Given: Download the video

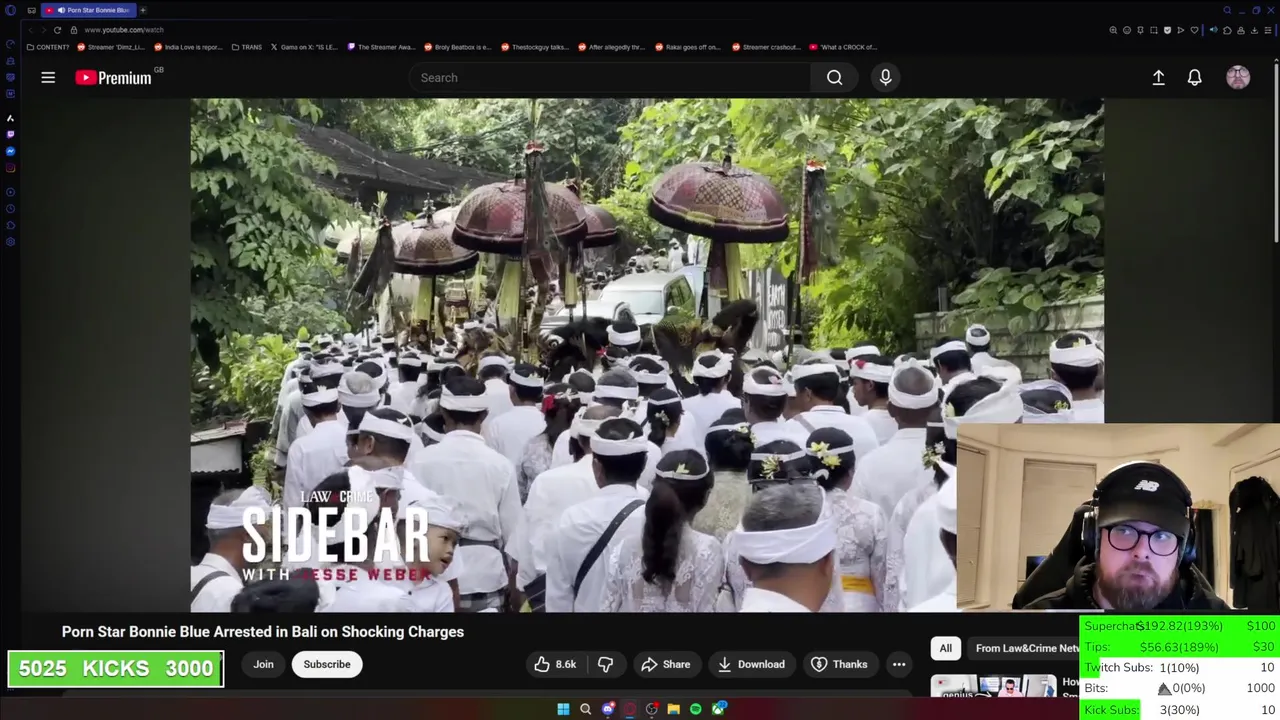Looking at the screenshot, I should point(750,664).
